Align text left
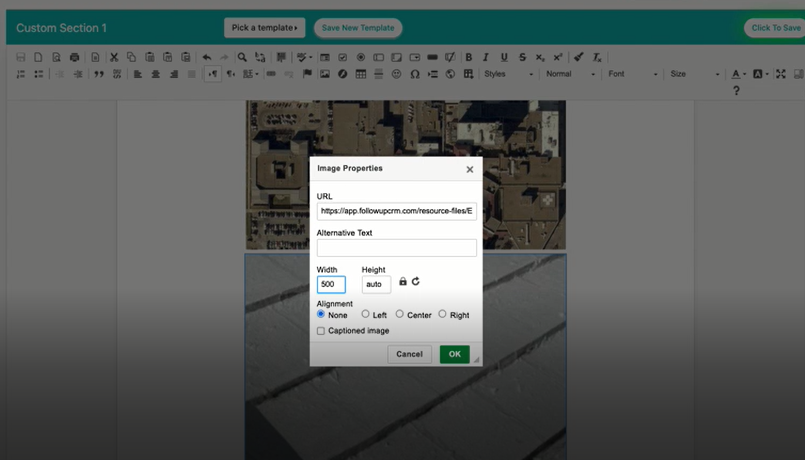The image size is (805, 460). click(138, 74)
